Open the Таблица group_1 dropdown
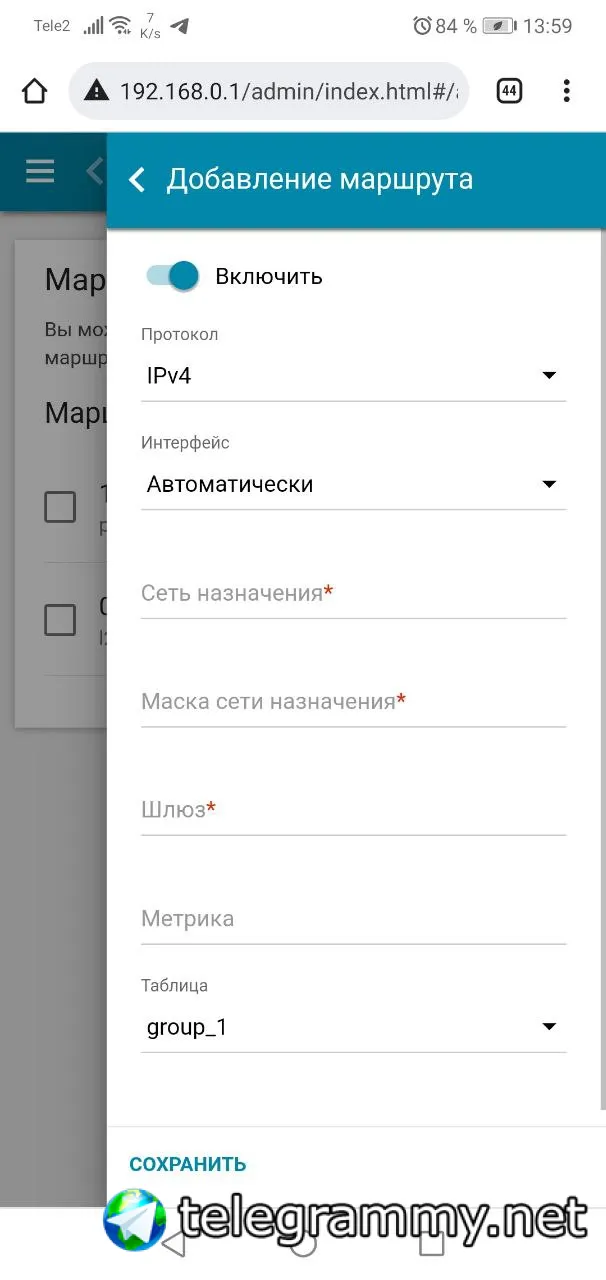 (354, 1027)
